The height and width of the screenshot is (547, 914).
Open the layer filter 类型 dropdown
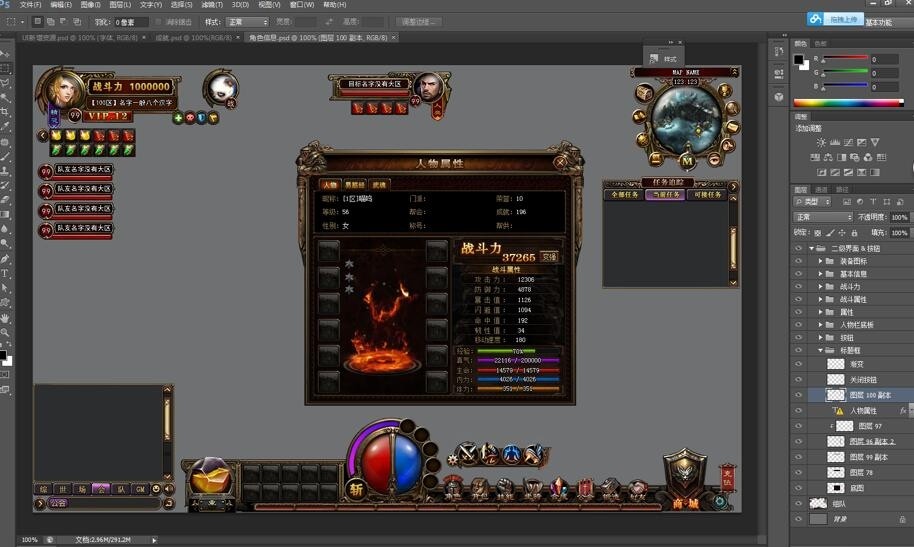[x=813, y=202]
